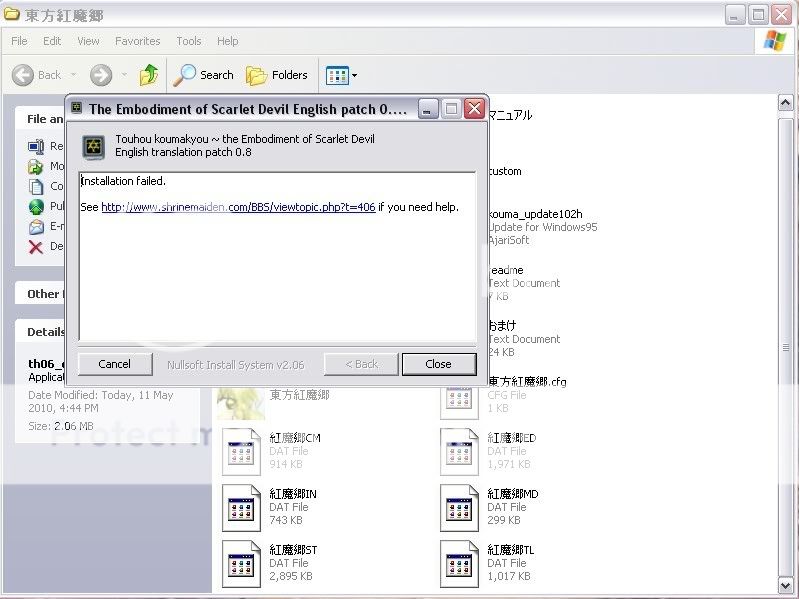799x599 pixels.
Task: Expand the Views dropdown arrow
Action: coord(355,76)
